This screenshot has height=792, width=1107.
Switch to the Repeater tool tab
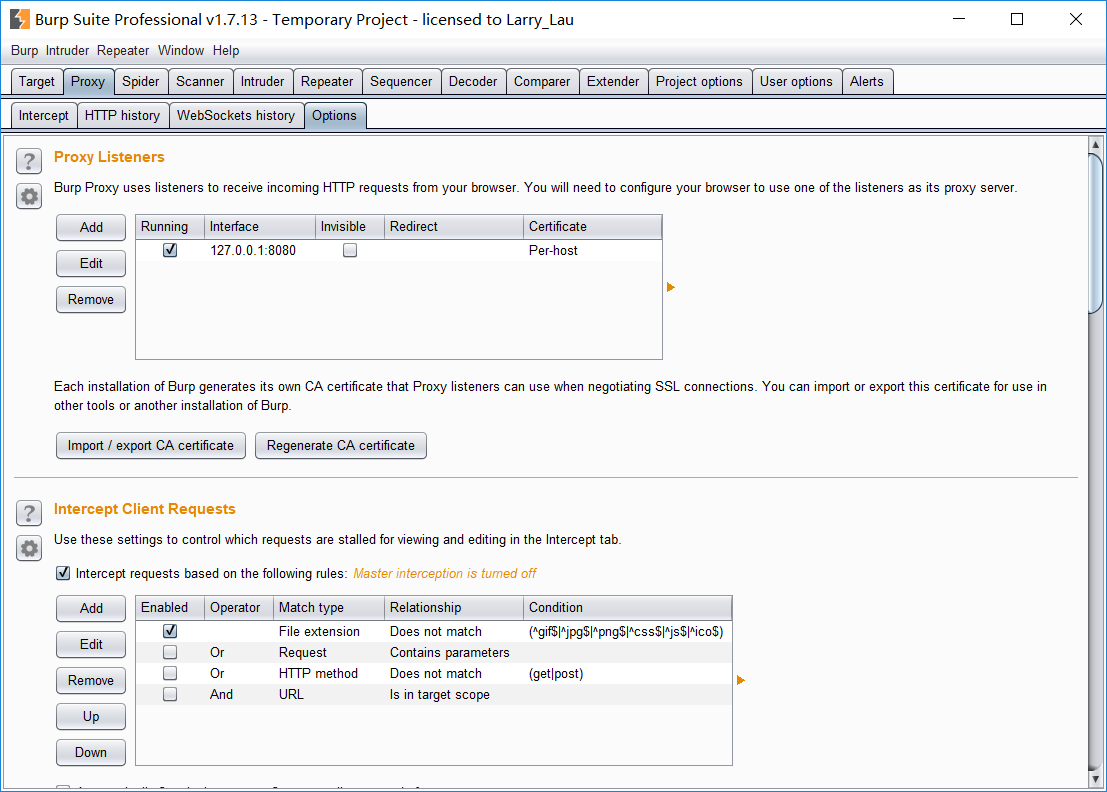pyautogui.click(x=327, y=82)
